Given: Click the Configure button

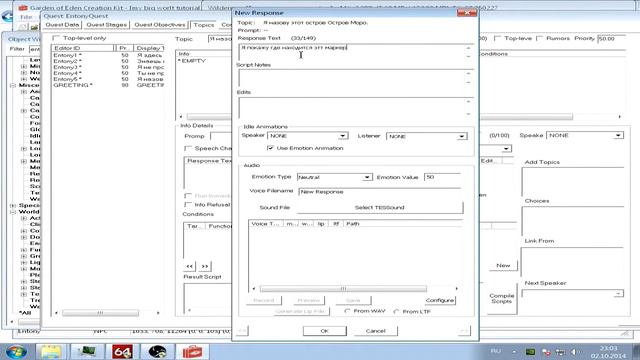Looking at the screenshot, I should coord(440,300).
